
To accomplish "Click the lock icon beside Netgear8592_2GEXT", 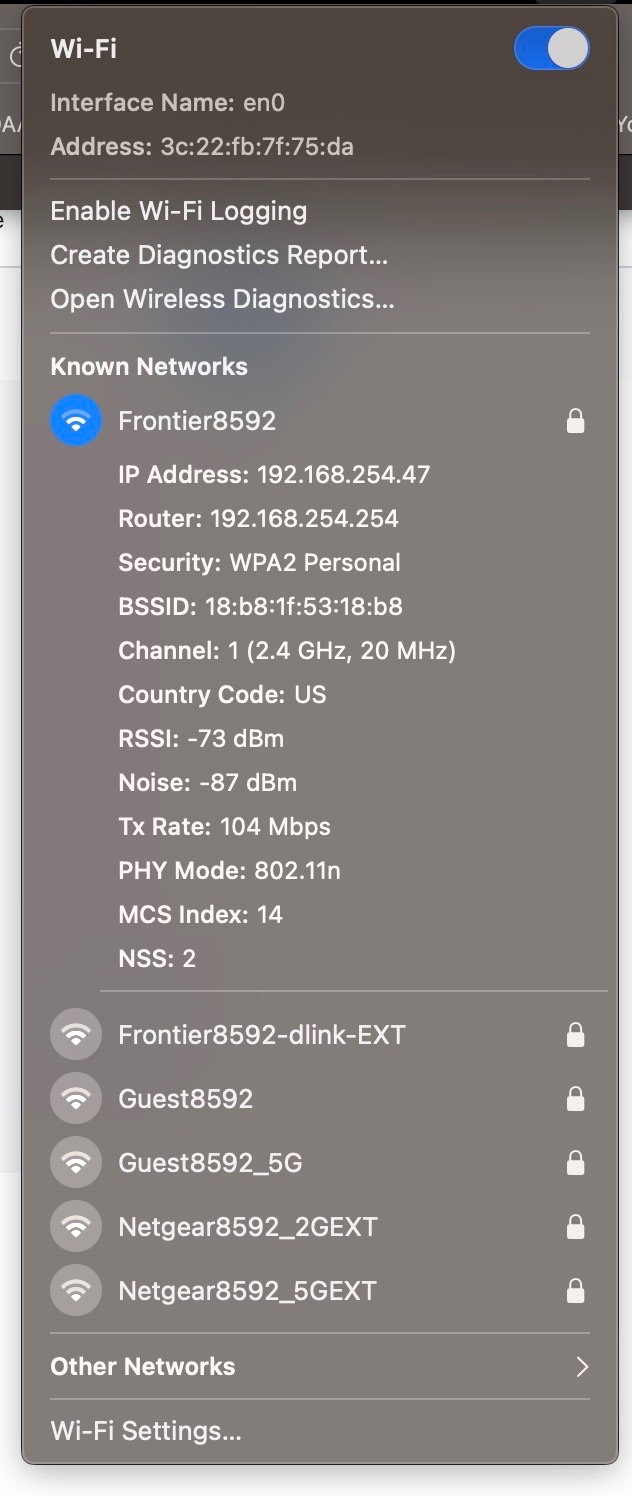I will (575, 1227).
